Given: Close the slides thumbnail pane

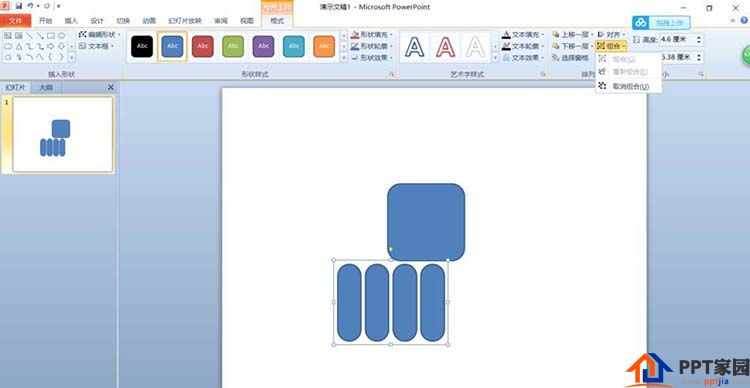Looking at the screenshot, I should tap(110, 88).
